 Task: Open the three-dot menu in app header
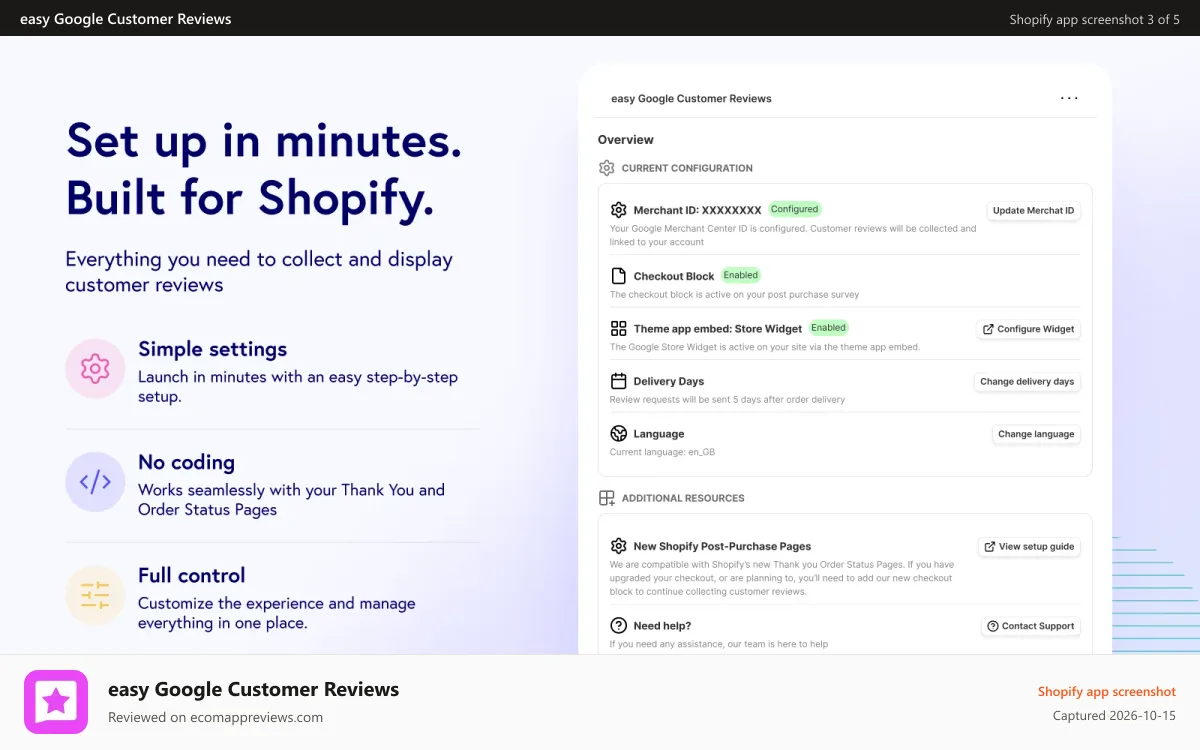1069,98
